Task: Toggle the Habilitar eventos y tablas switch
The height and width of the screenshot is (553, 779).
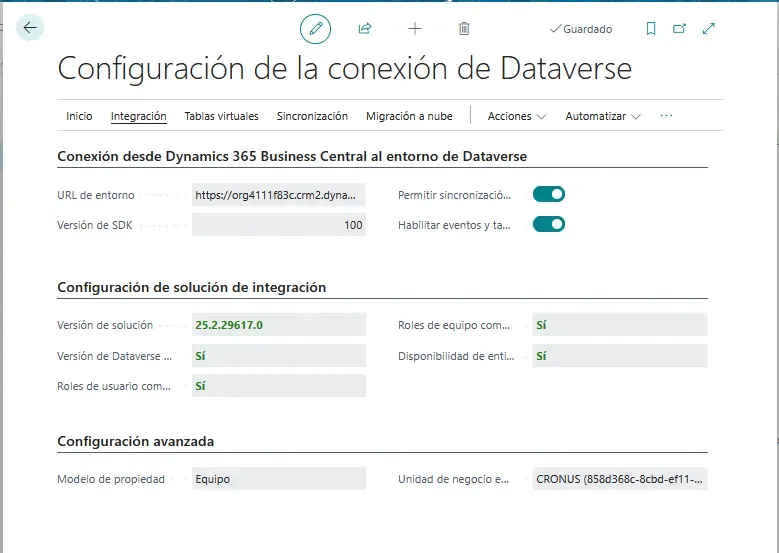Action: 548,225
